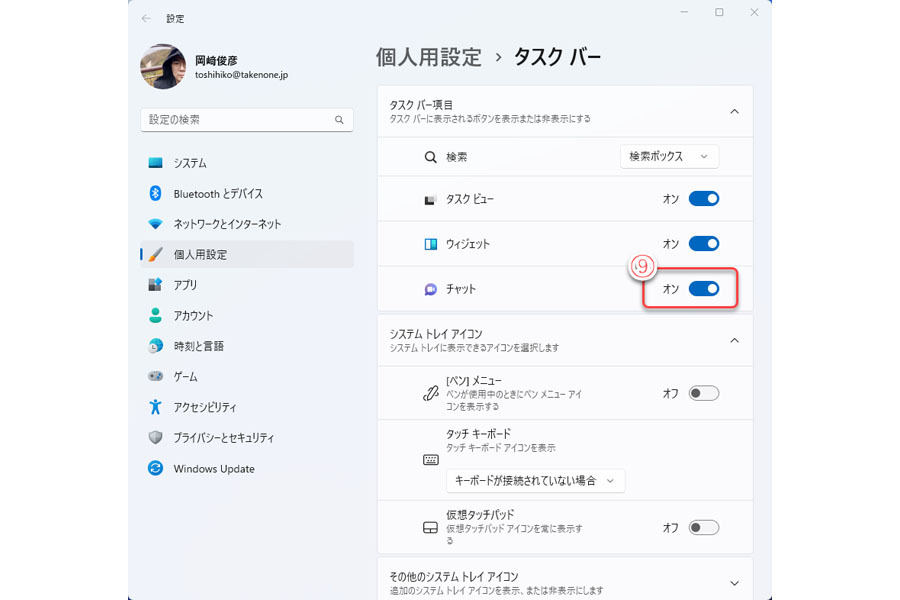This screenshot has height=600, width=900.
Task: Click the アプリ icon in sidebar
Action: 156,285
